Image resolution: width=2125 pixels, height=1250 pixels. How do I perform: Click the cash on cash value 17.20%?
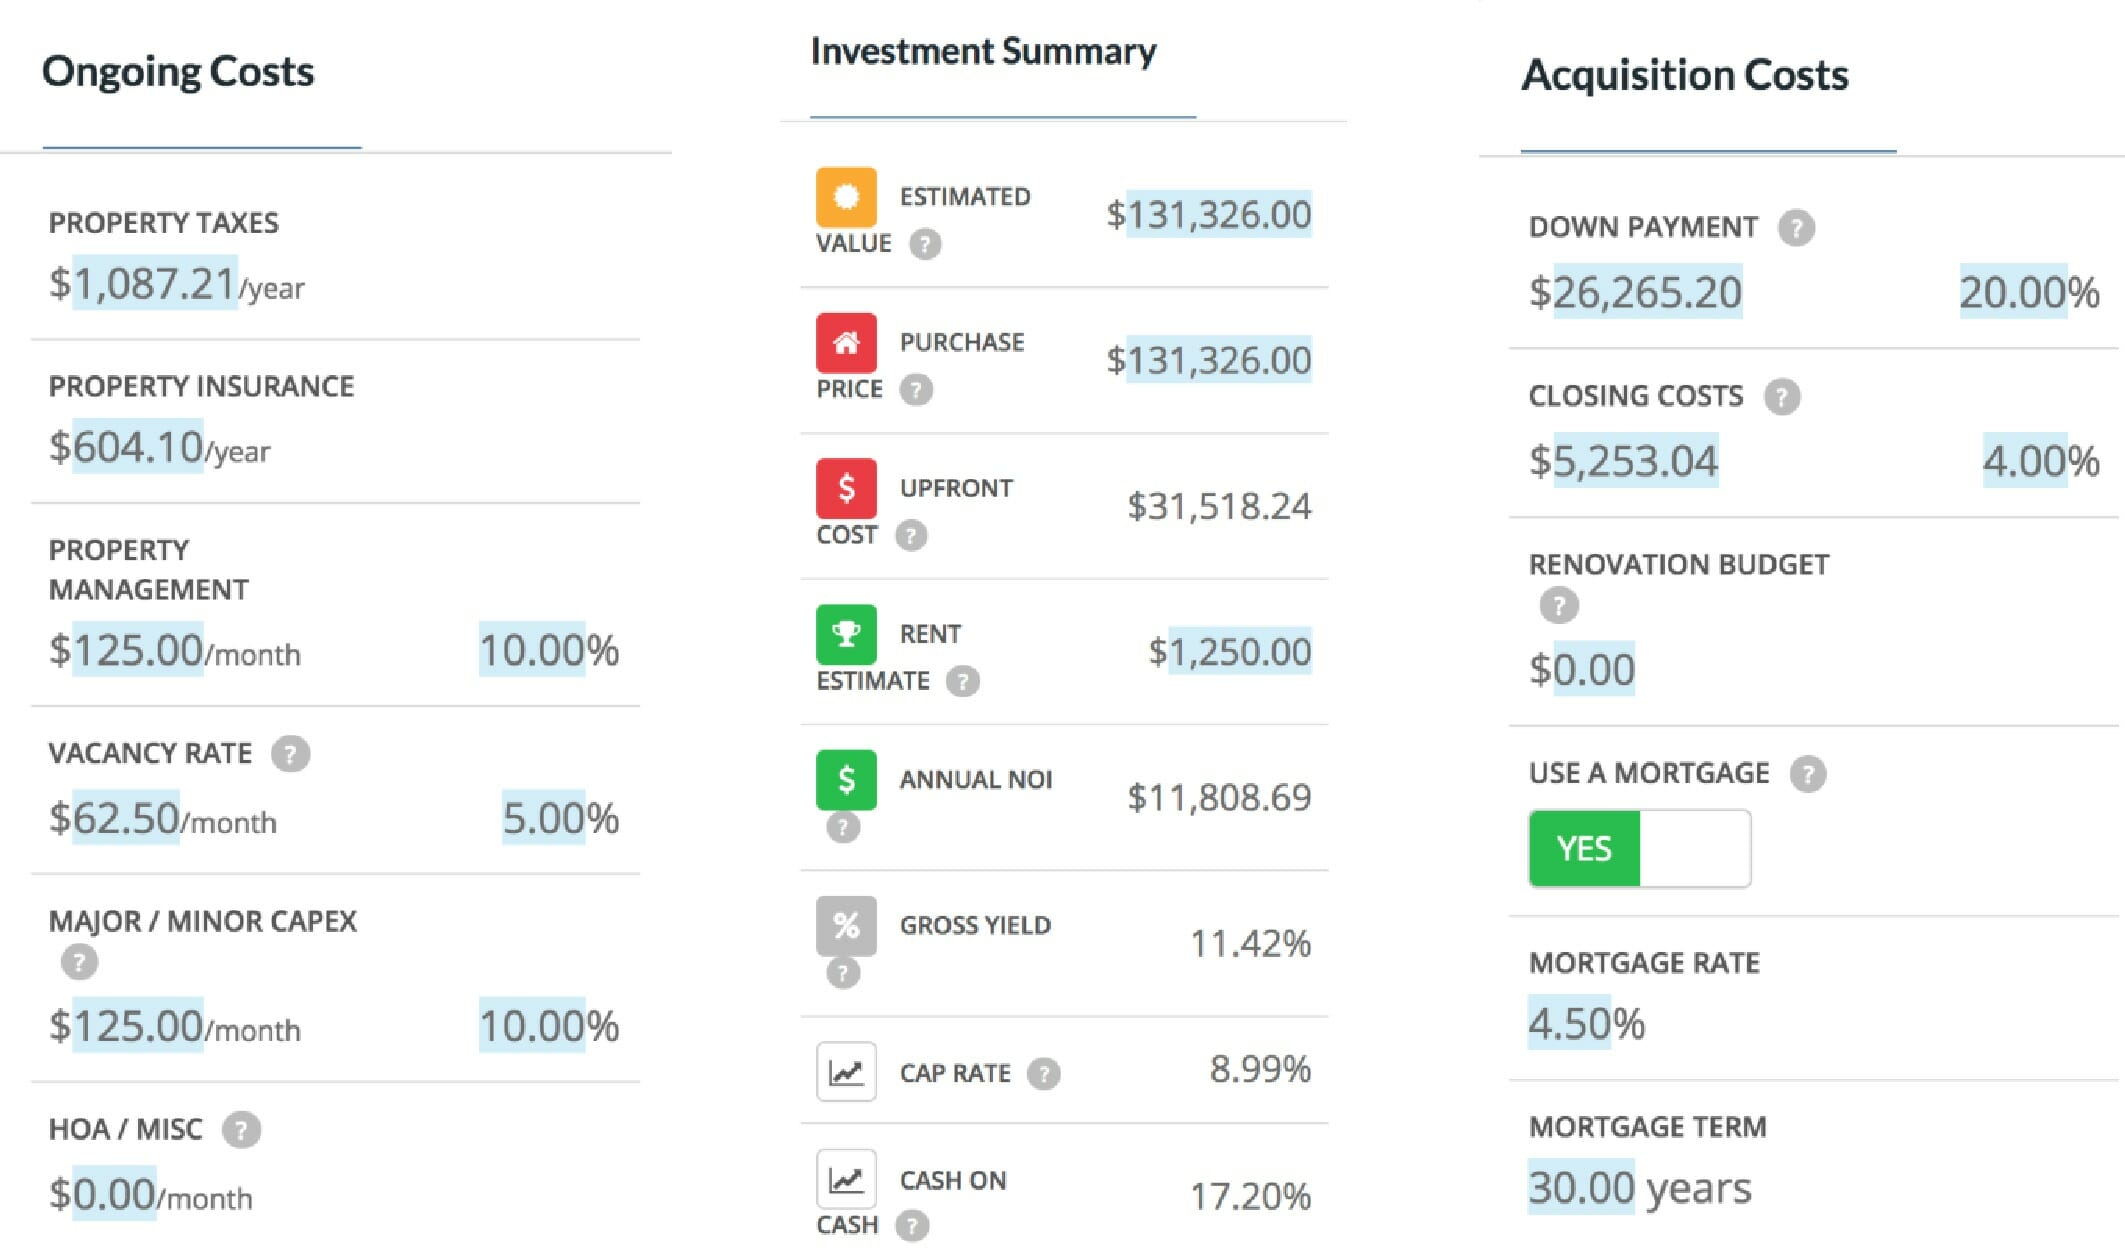(x=1250, y=1196)
